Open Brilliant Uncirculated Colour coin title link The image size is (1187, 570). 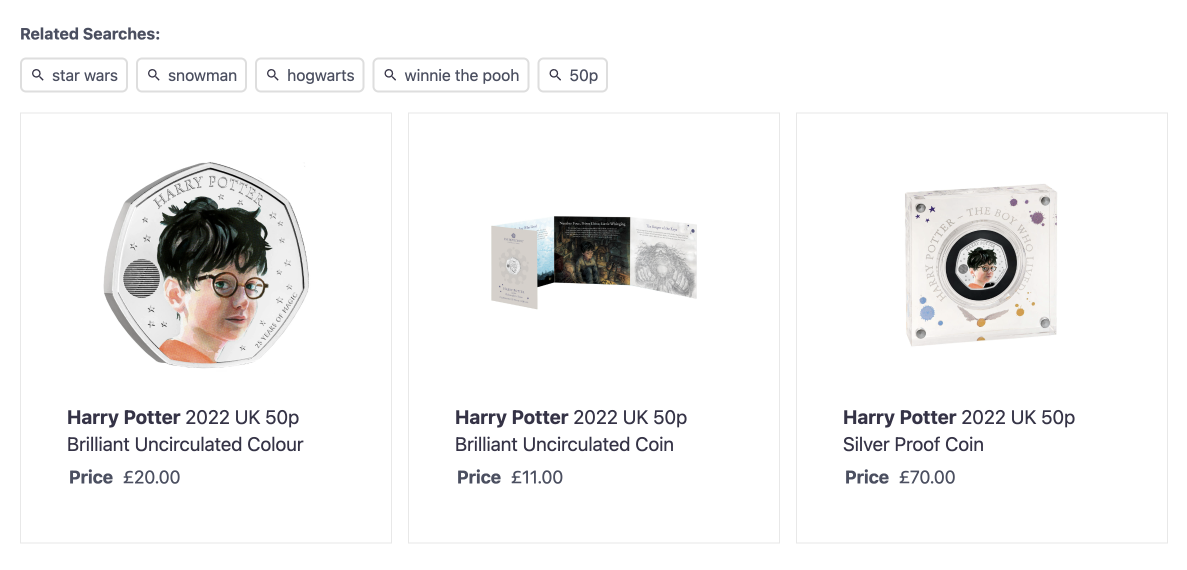coord(185,431)
